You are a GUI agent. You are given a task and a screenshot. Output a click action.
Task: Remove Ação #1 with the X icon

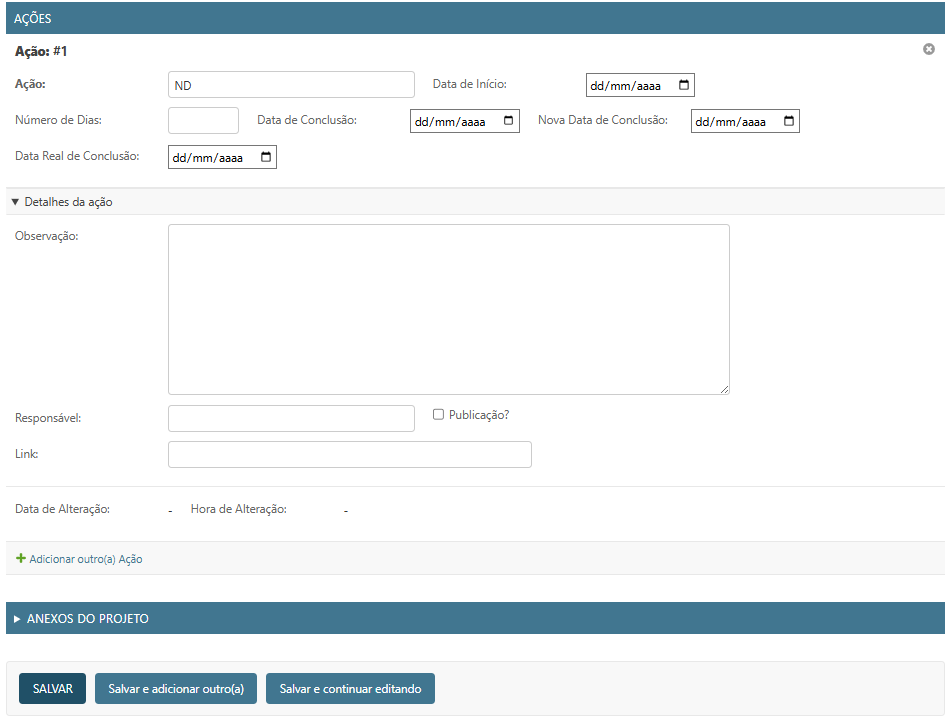(928, 49)
